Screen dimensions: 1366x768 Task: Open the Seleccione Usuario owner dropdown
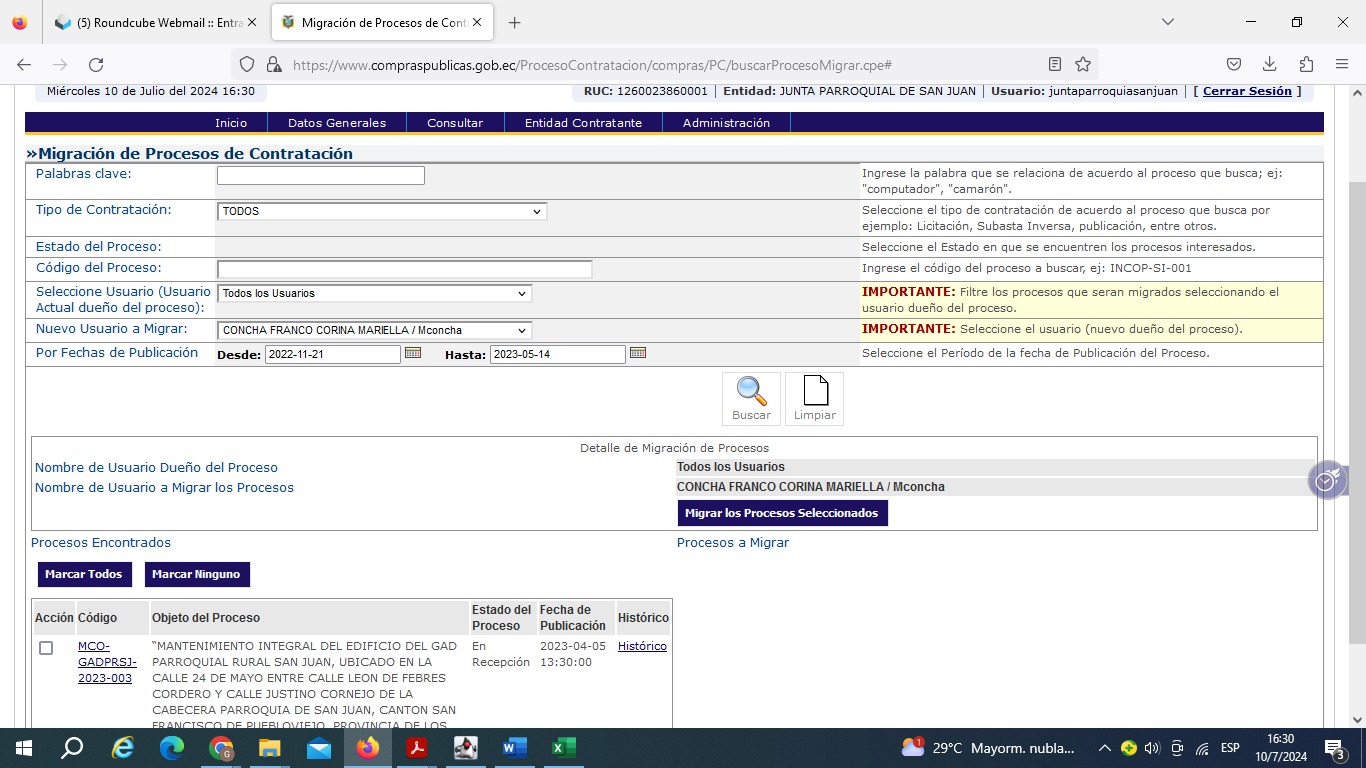pos(374,294)
